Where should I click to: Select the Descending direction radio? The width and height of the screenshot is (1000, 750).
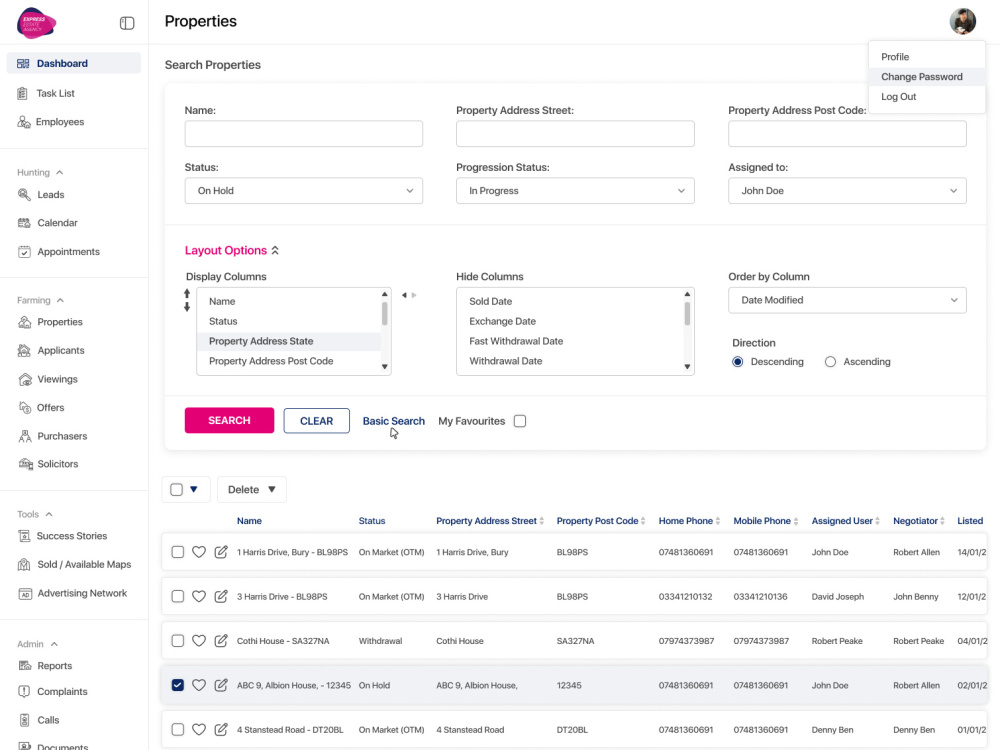click(x=738, y=362)
